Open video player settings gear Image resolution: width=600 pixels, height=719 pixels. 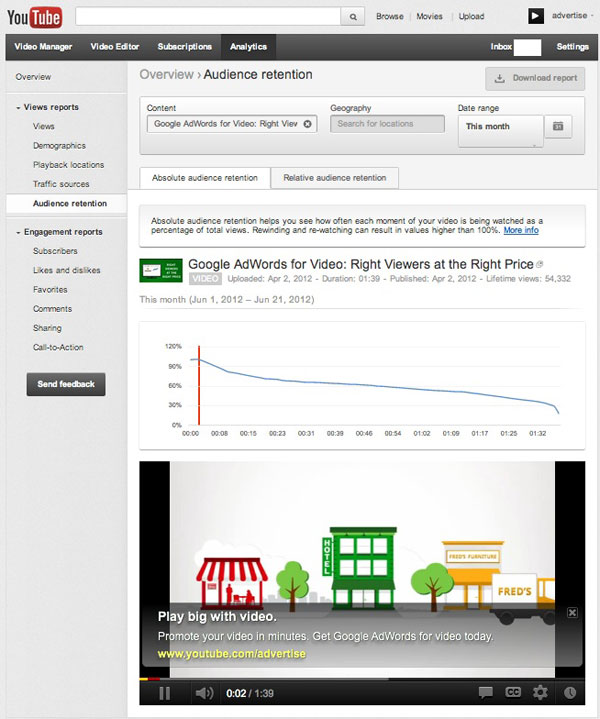coord(540,692)
